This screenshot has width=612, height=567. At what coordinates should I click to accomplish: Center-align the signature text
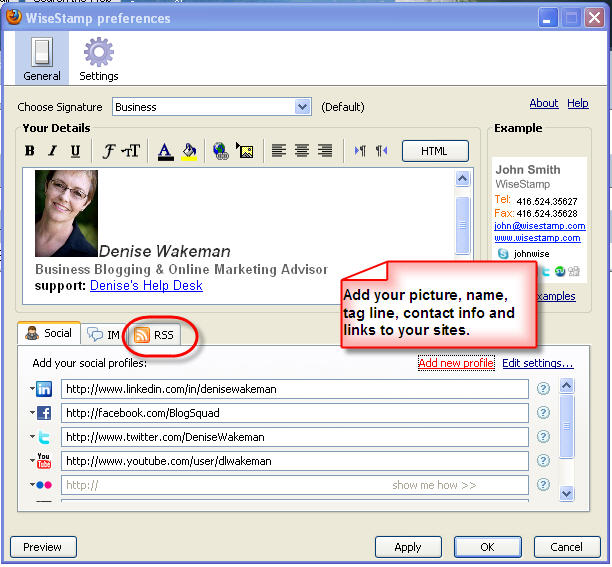click(x=302, y=151)
